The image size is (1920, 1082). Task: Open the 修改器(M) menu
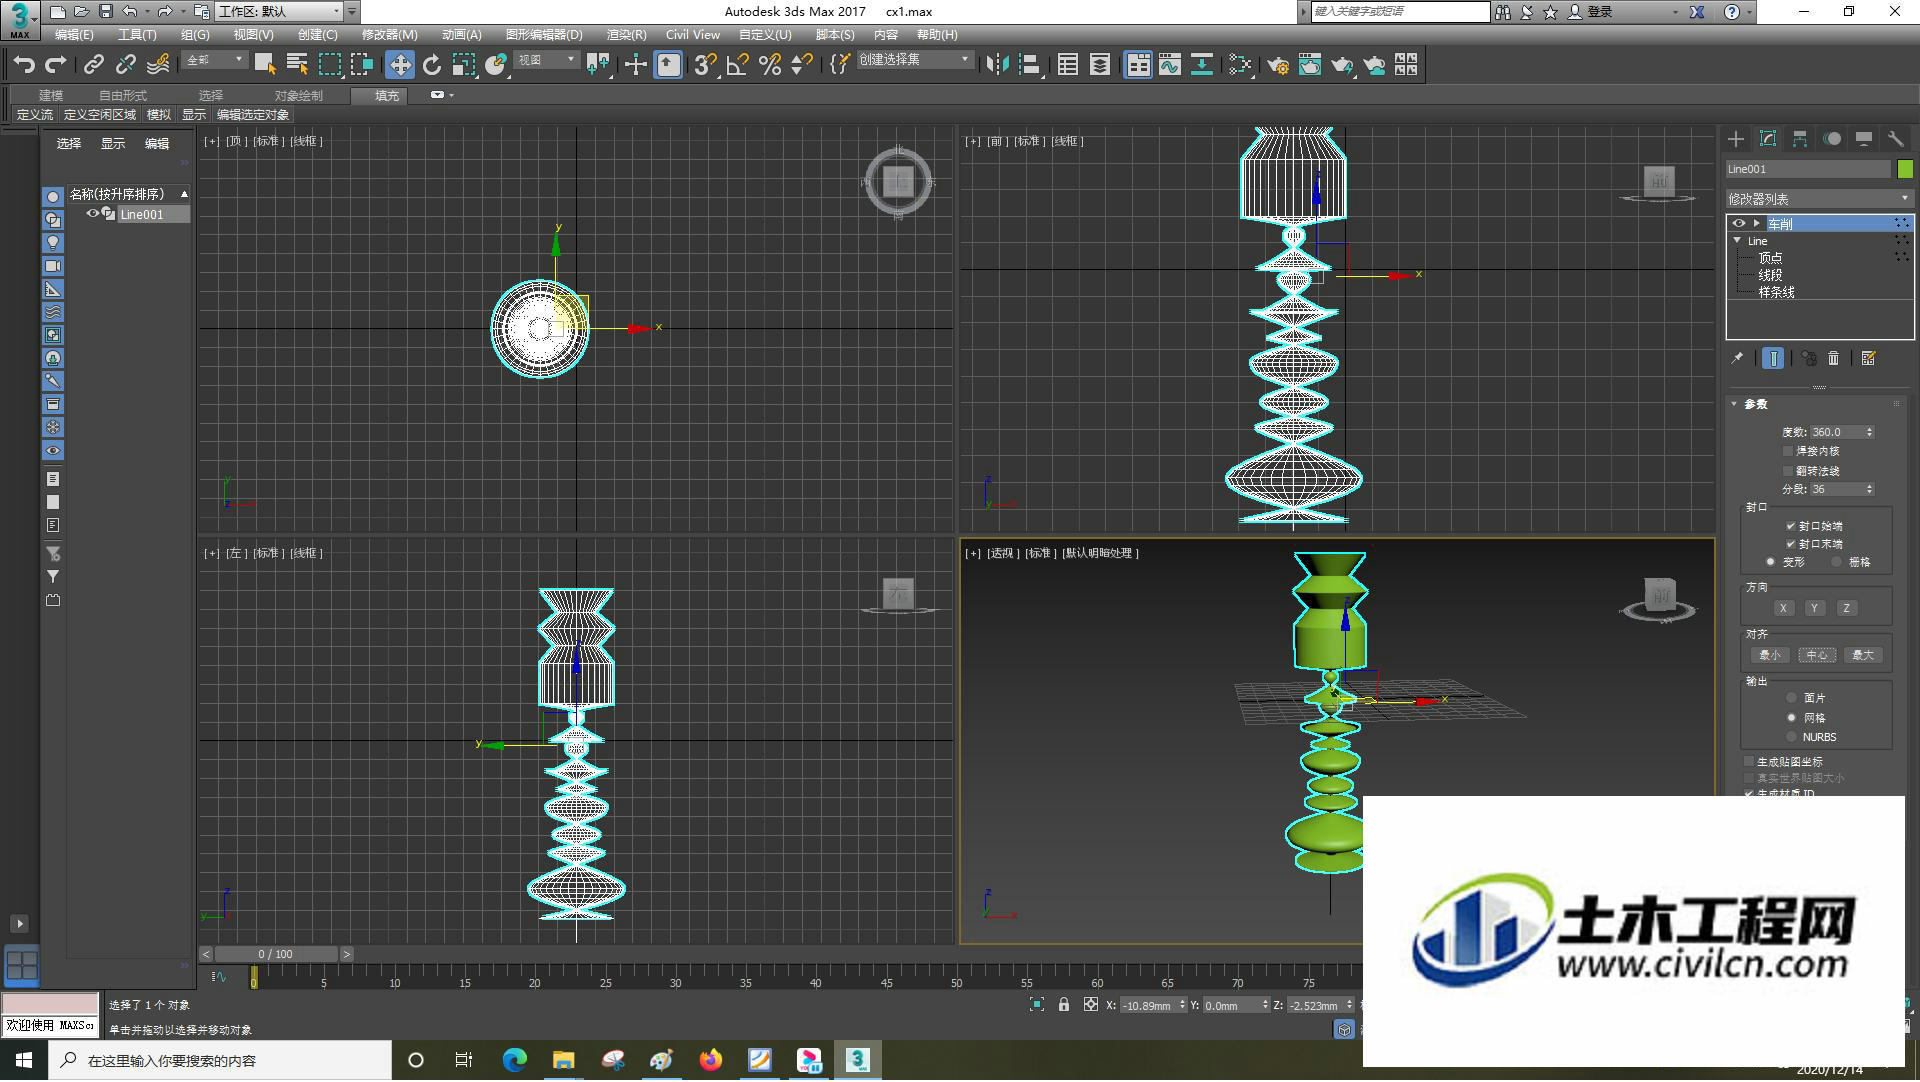[x=389, y=35]
